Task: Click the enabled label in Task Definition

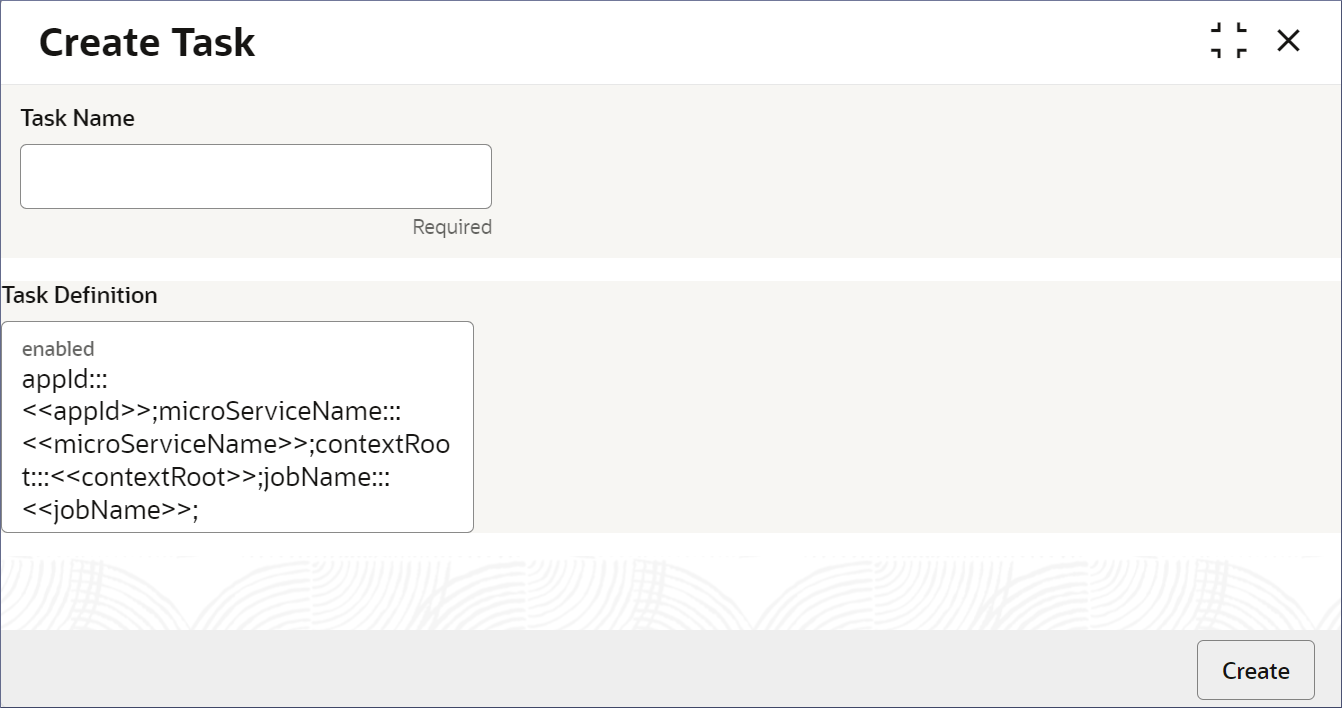Action: (58, 349)
